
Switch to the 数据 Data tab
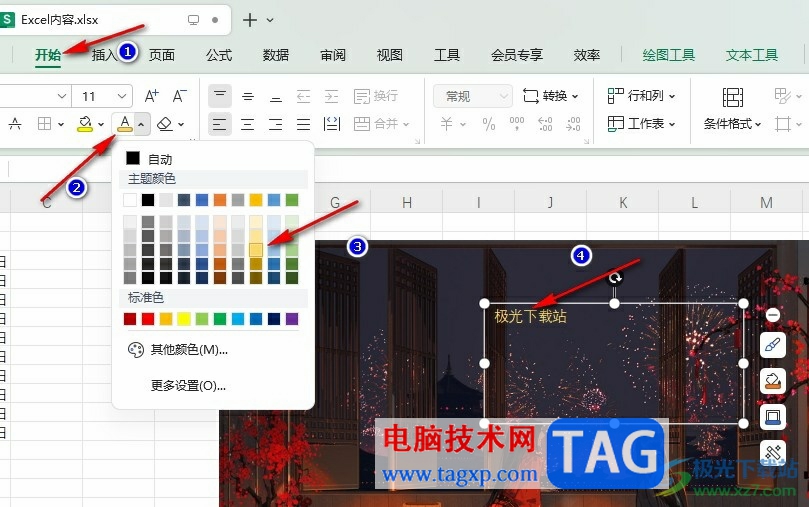pos(276,55)
